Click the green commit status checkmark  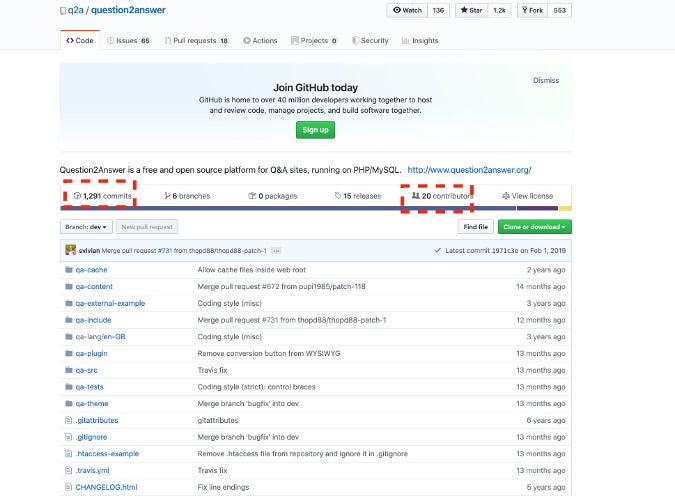coord(438,250)
